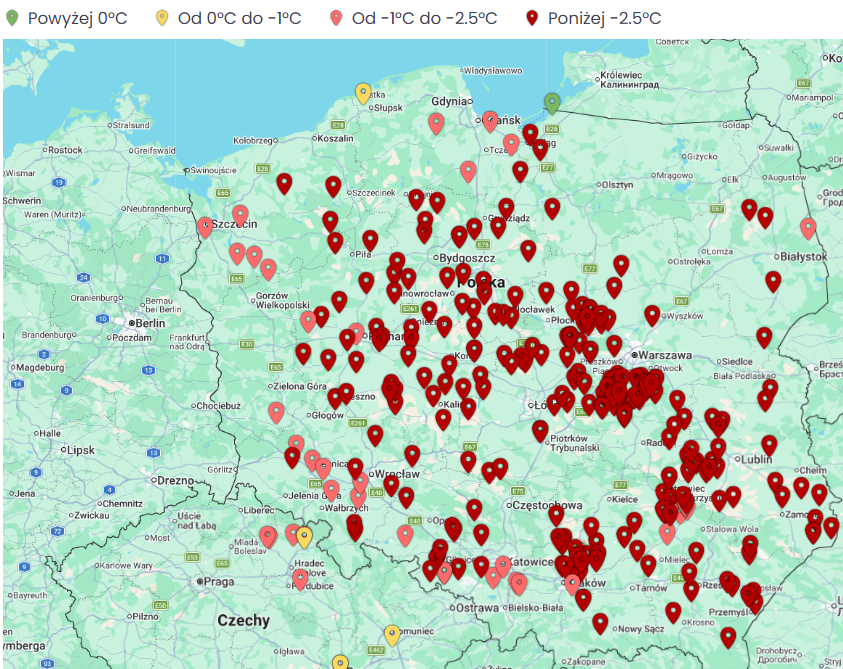Select the light red marker above Głogów
Screen dimensions: 843x669
coord(276,411)
